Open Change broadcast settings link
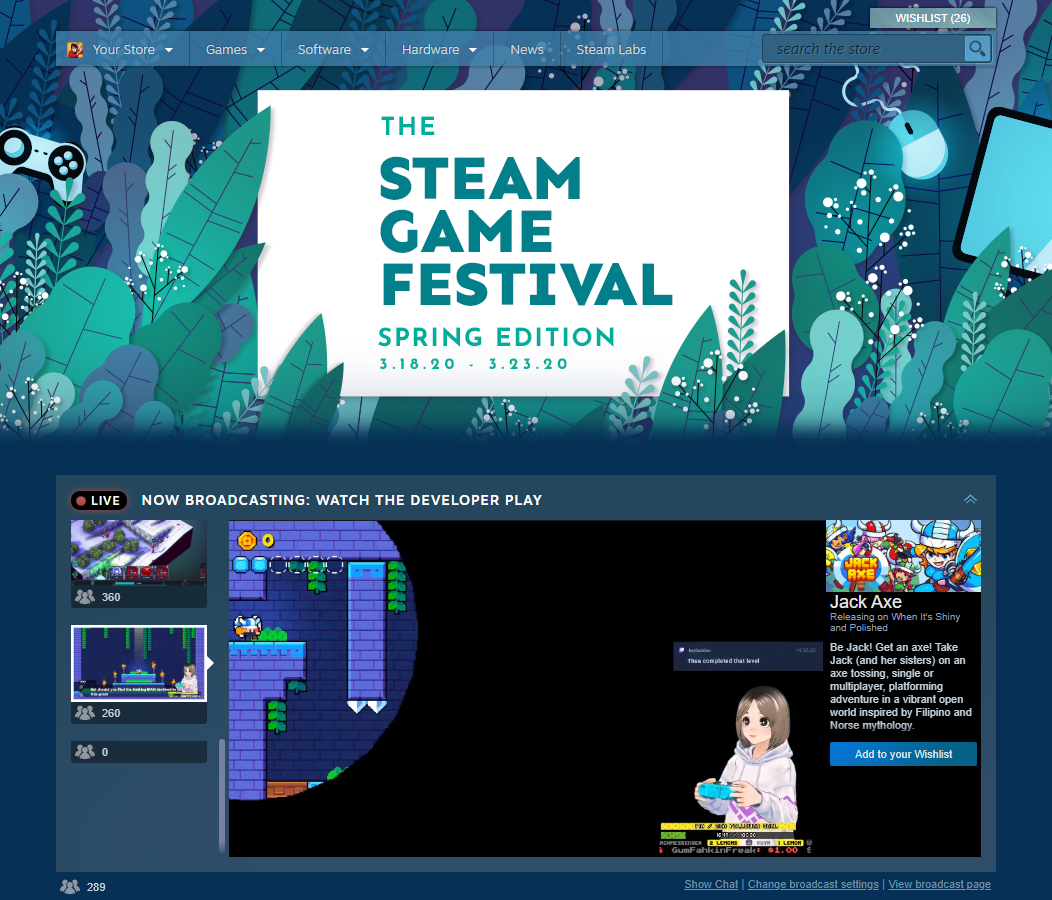1052x900 pixels. click(x=813, y=885)
